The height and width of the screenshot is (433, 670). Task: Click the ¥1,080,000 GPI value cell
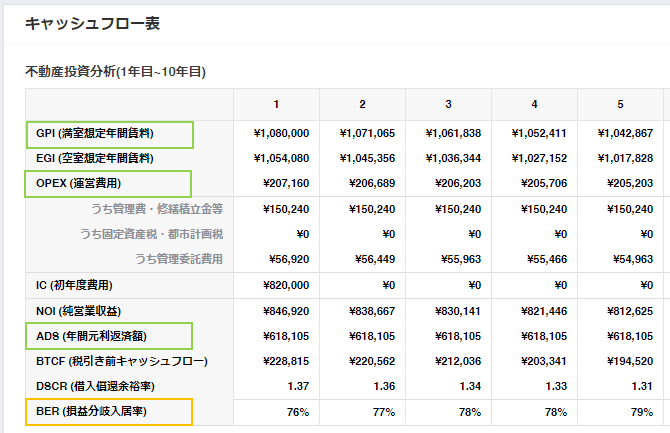pyautogui.click(x=282, y=133)
